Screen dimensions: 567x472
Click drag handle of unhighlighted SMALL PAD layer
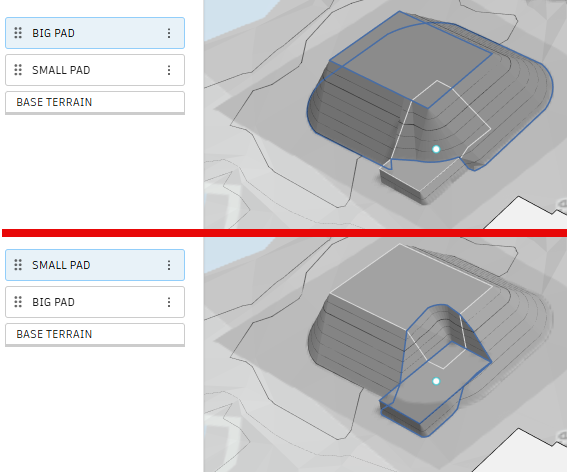pos(18,70)
